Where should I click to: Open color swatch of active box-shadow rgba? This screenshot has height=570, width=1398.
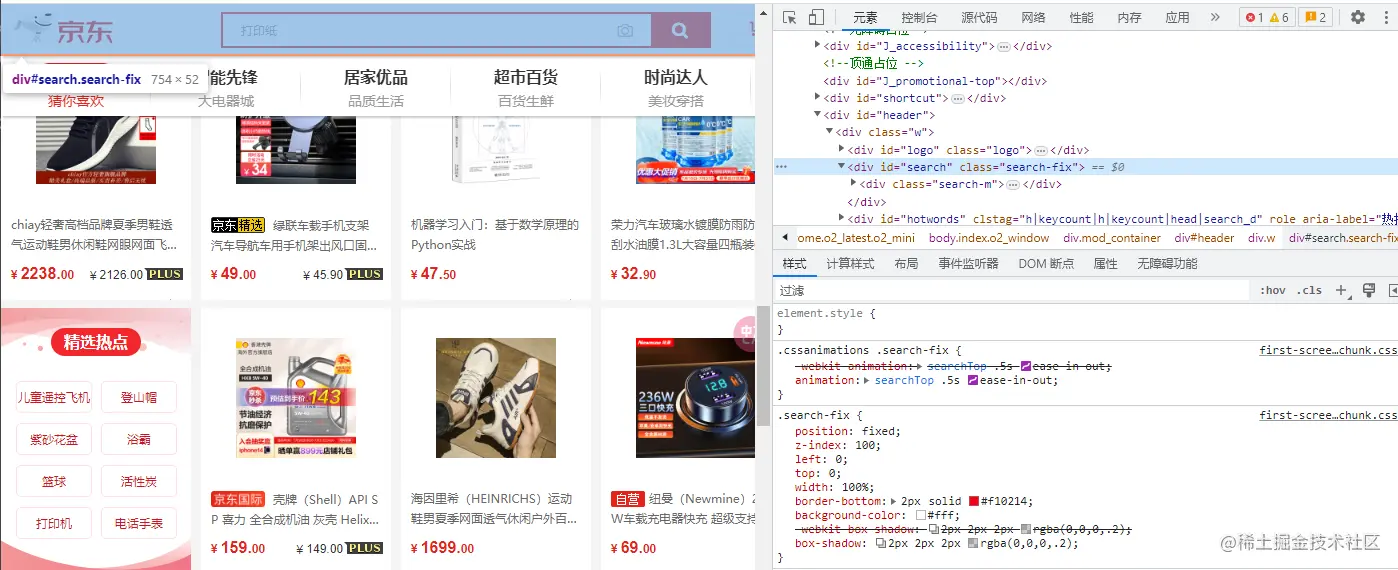tap(974, 544)
